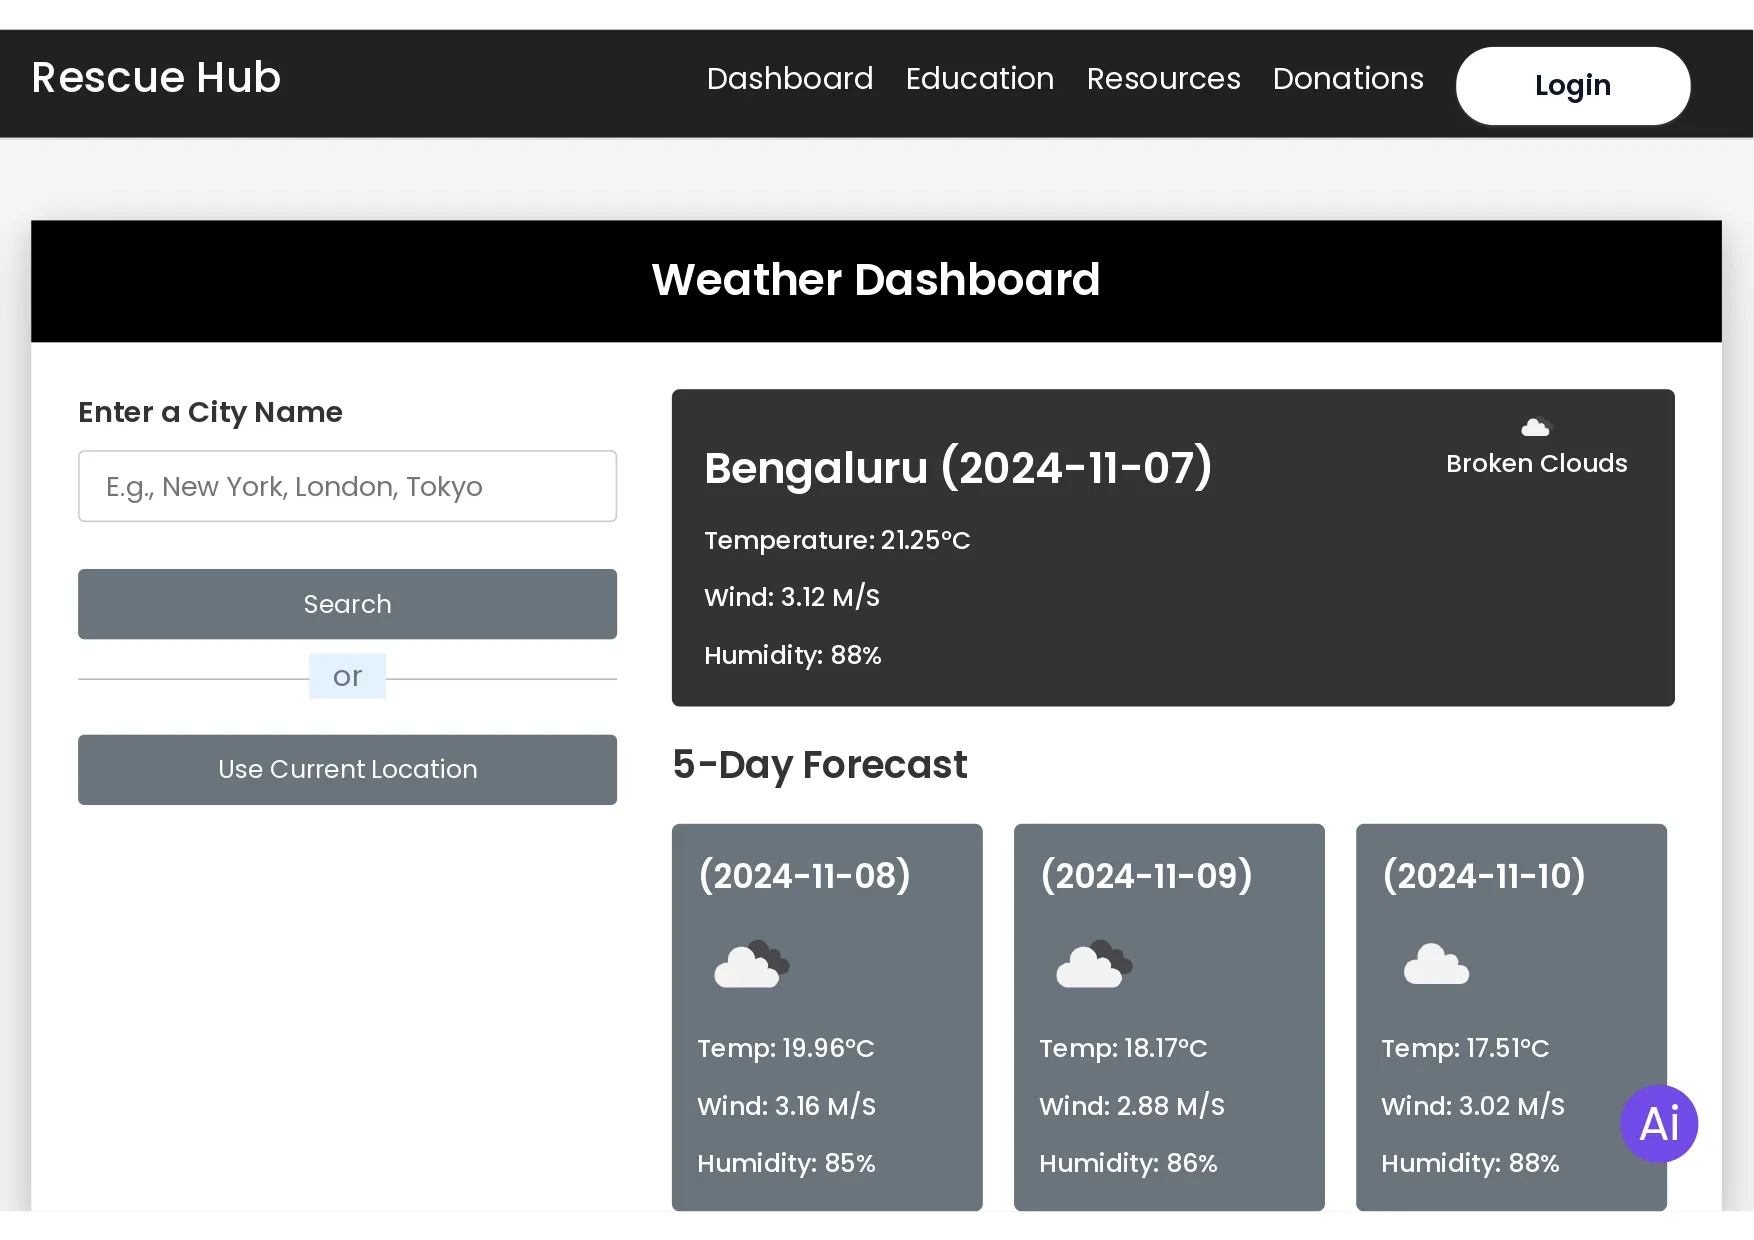Navigate to Donations
Screen dimensions: 1754x1240
coord(1347,79)
